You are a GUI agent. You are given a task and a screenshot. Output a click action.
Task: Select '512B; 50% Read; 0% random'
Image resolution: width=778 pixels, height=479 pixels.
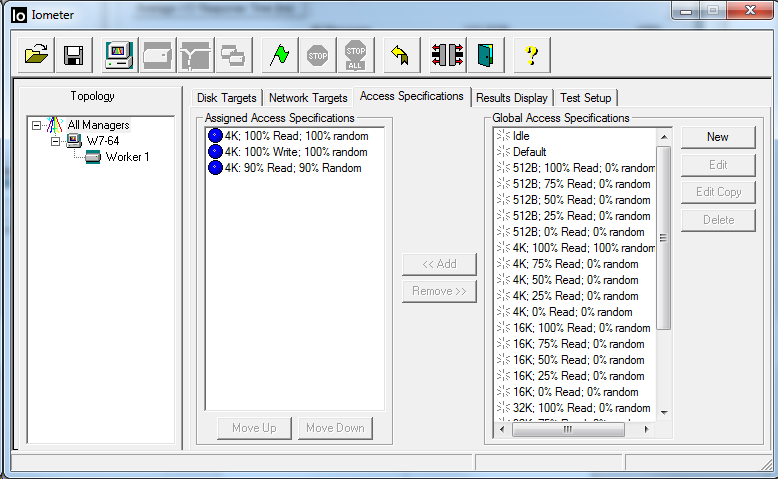click(582, 200)
